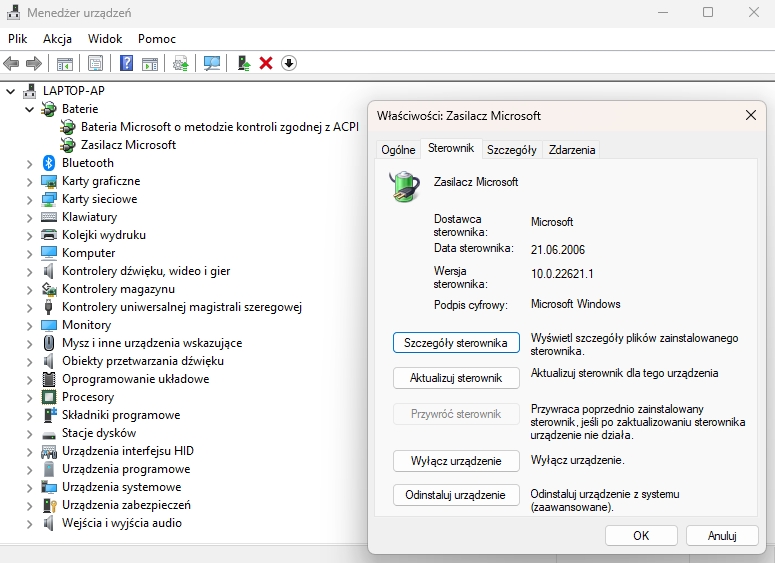Select Bateria Microsoft ACPI tree item
Image resolution: width=775 pixels, height=563 pixels.
point(220,127)
